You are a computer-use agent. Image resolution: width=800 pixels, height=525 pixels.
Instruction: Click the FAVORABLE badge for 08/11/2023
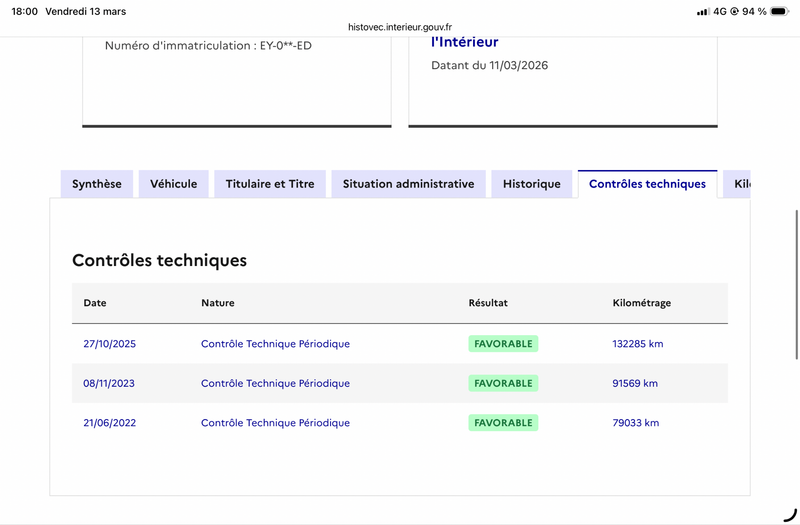click(x=503, y=383)
